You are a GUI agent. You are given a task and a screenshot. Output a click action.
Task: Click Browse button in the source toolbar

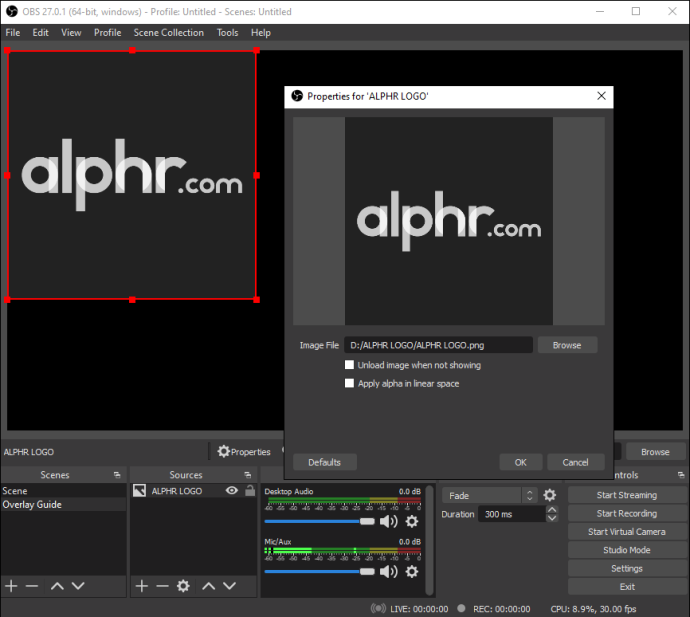click(655, 452)
